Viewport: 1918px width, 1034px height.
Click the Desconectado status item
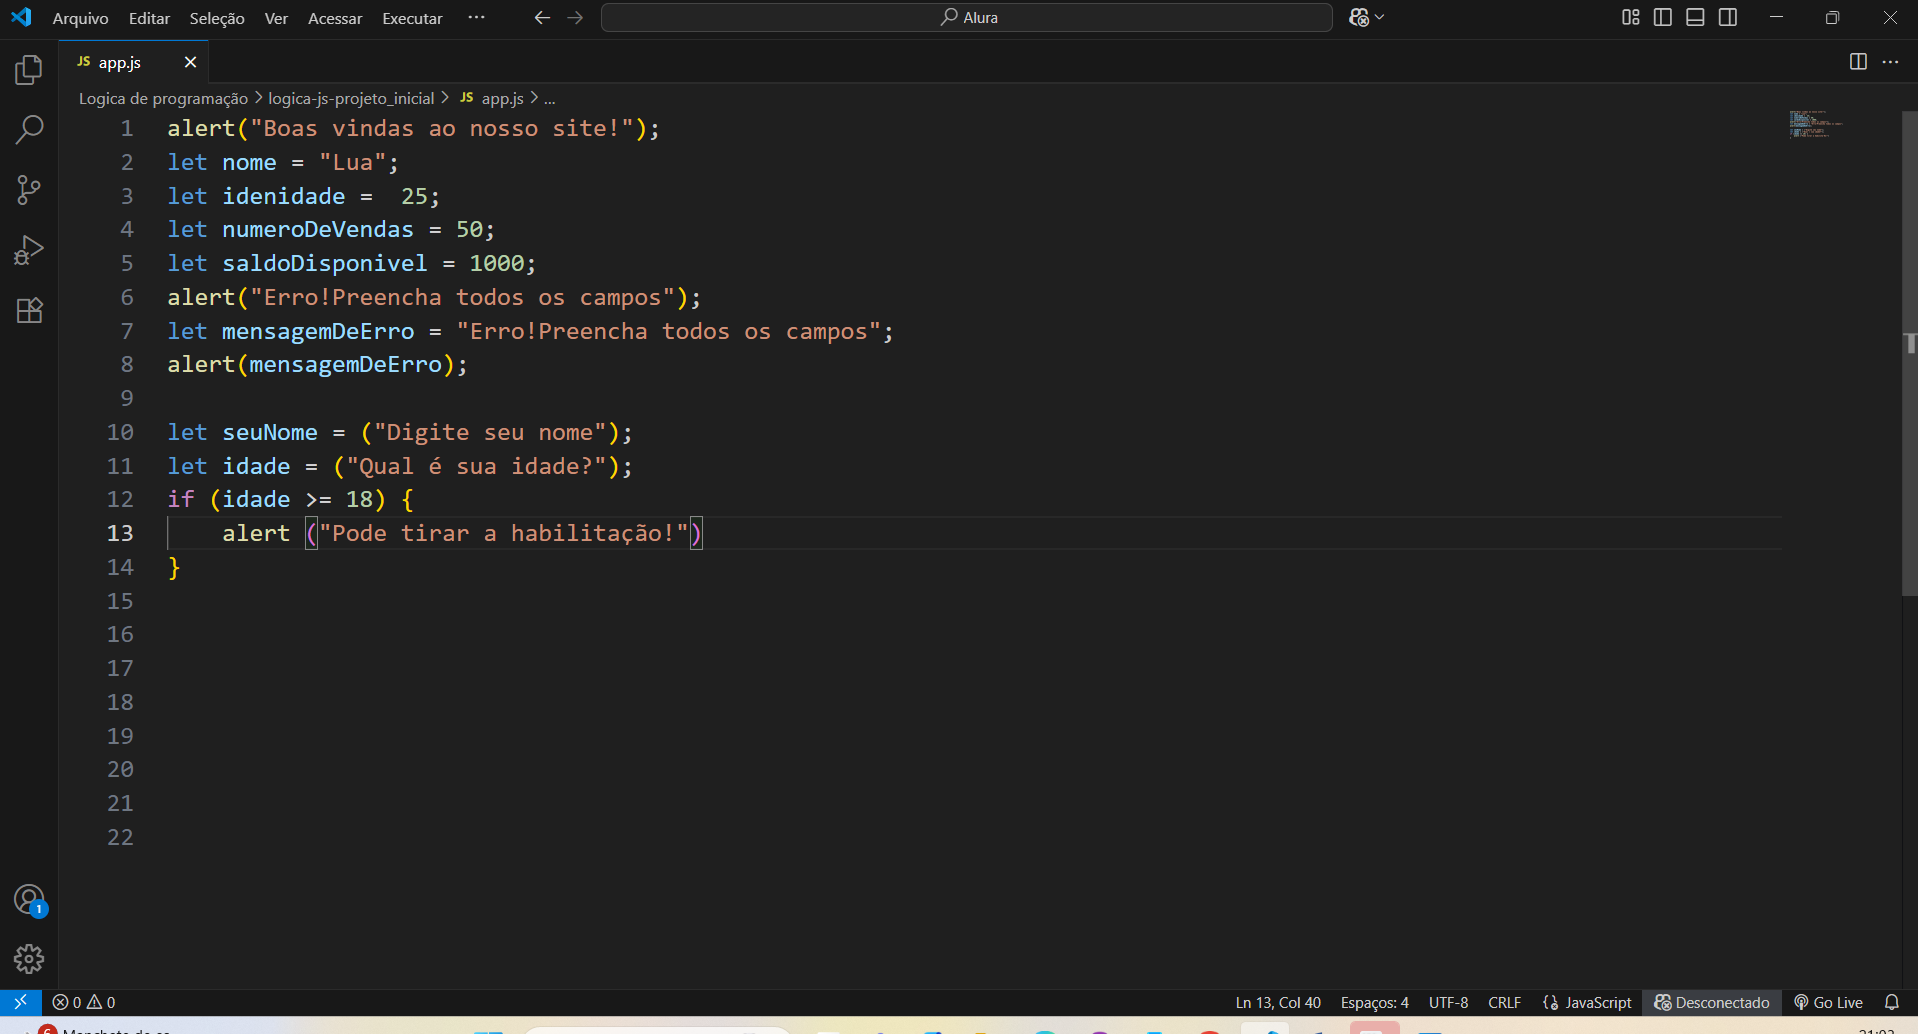click(x=1711, y=1002)
